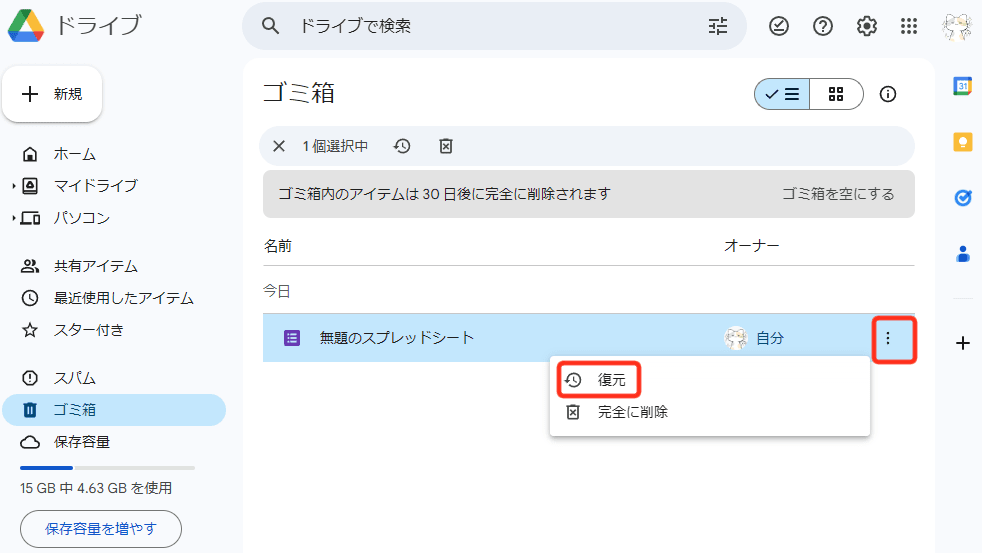
Task: Open the offline ready status icon
Action: 778,26
